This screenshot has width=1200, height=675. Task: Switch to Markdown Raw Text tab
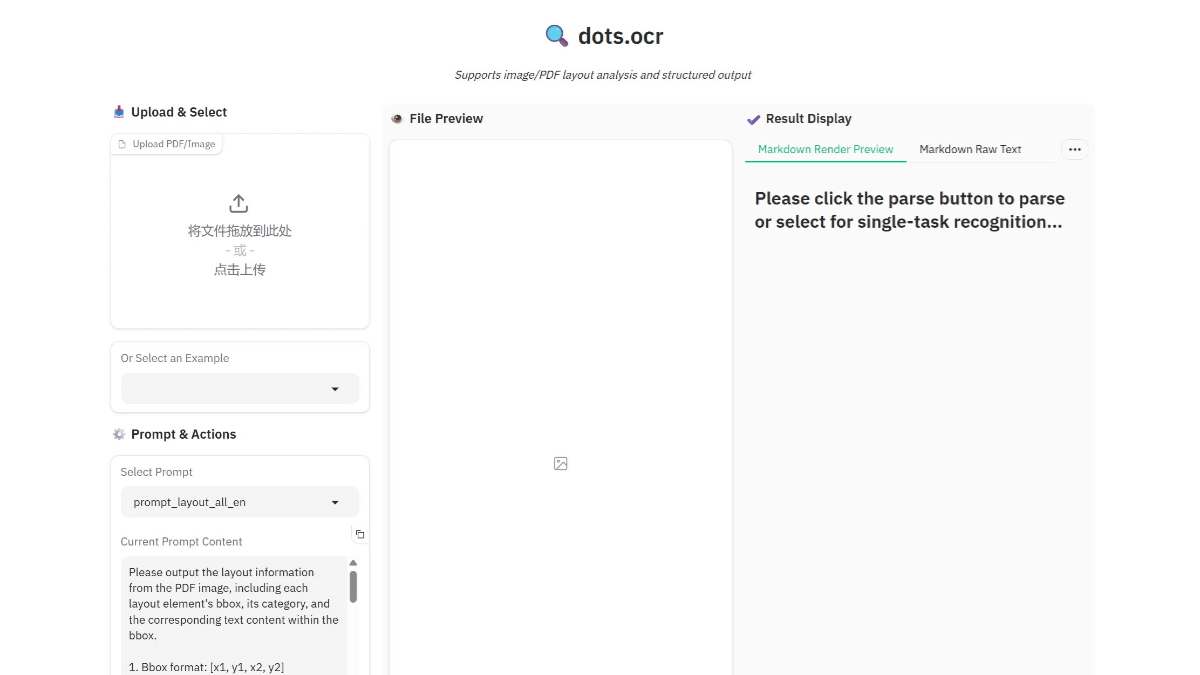(x=970, y=149)
